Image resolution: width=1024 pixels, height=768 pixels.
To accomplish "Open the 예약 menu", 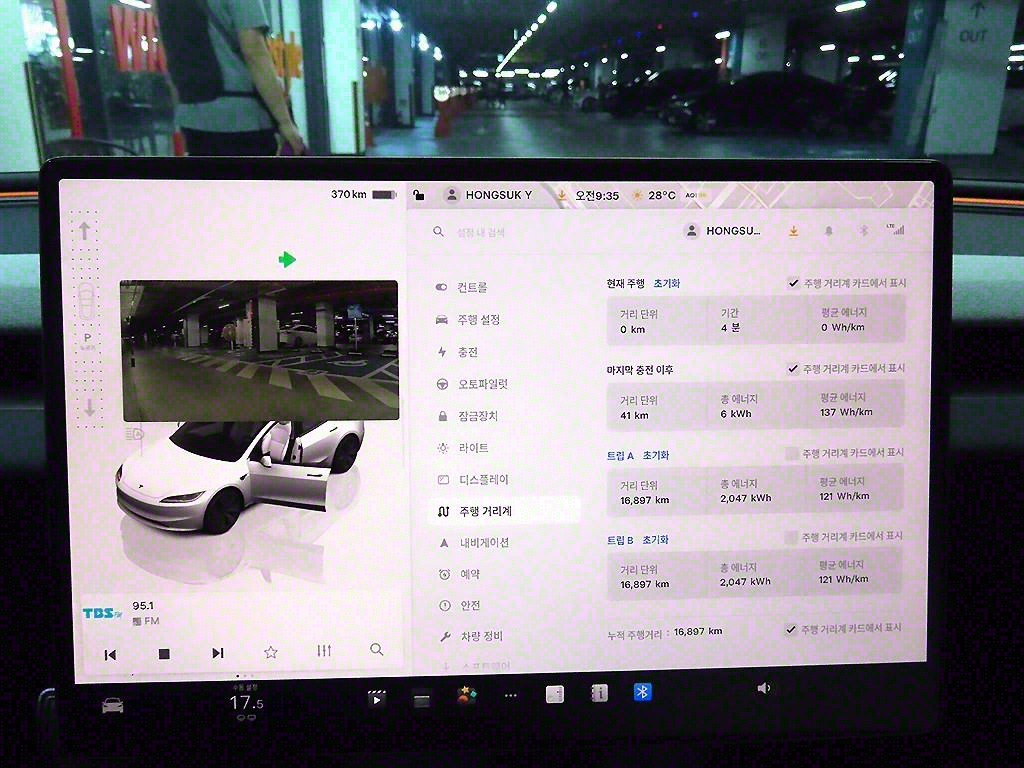I will pyautogui.click(x=460, y=574).
